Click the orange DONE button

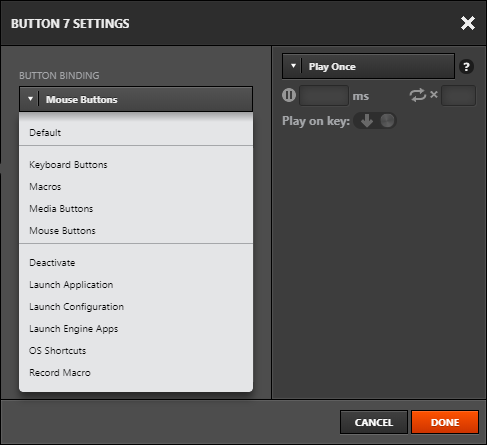point(445,422)
